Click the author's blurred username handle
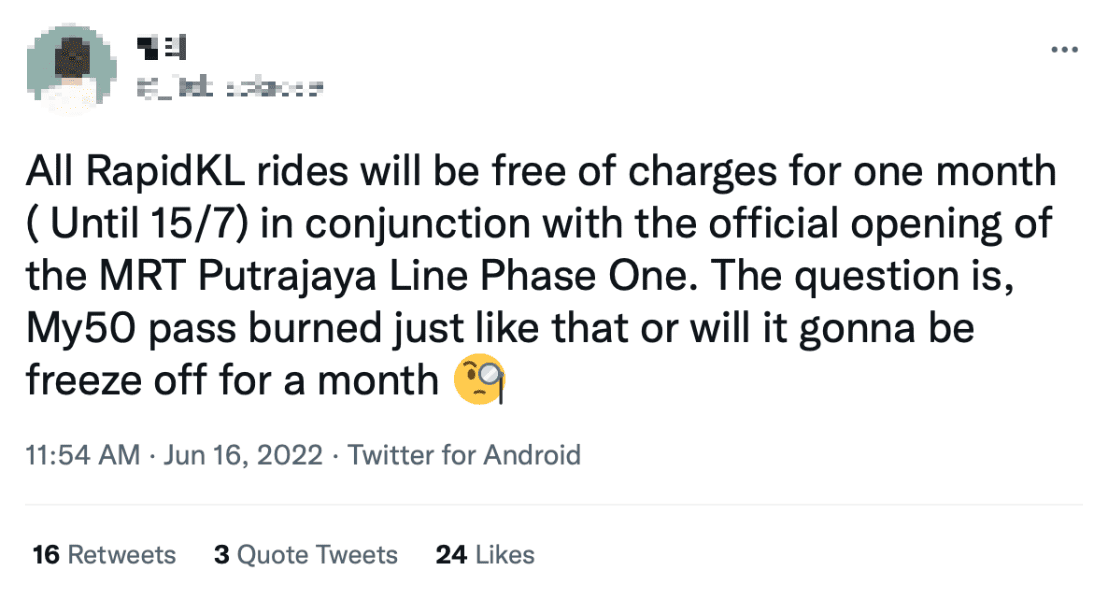This screenshot has width=1108, height=604. (231, 90)
